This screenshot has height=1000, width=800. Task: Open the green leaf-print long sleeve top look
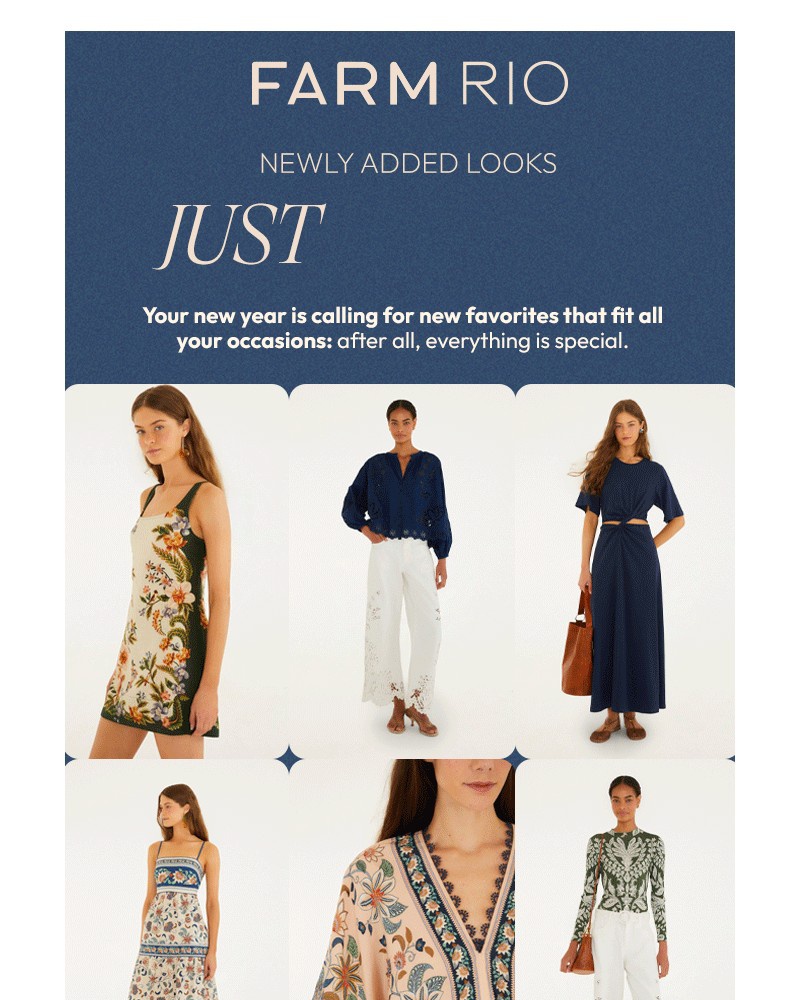pyautogui.click(x=625, y=879)
